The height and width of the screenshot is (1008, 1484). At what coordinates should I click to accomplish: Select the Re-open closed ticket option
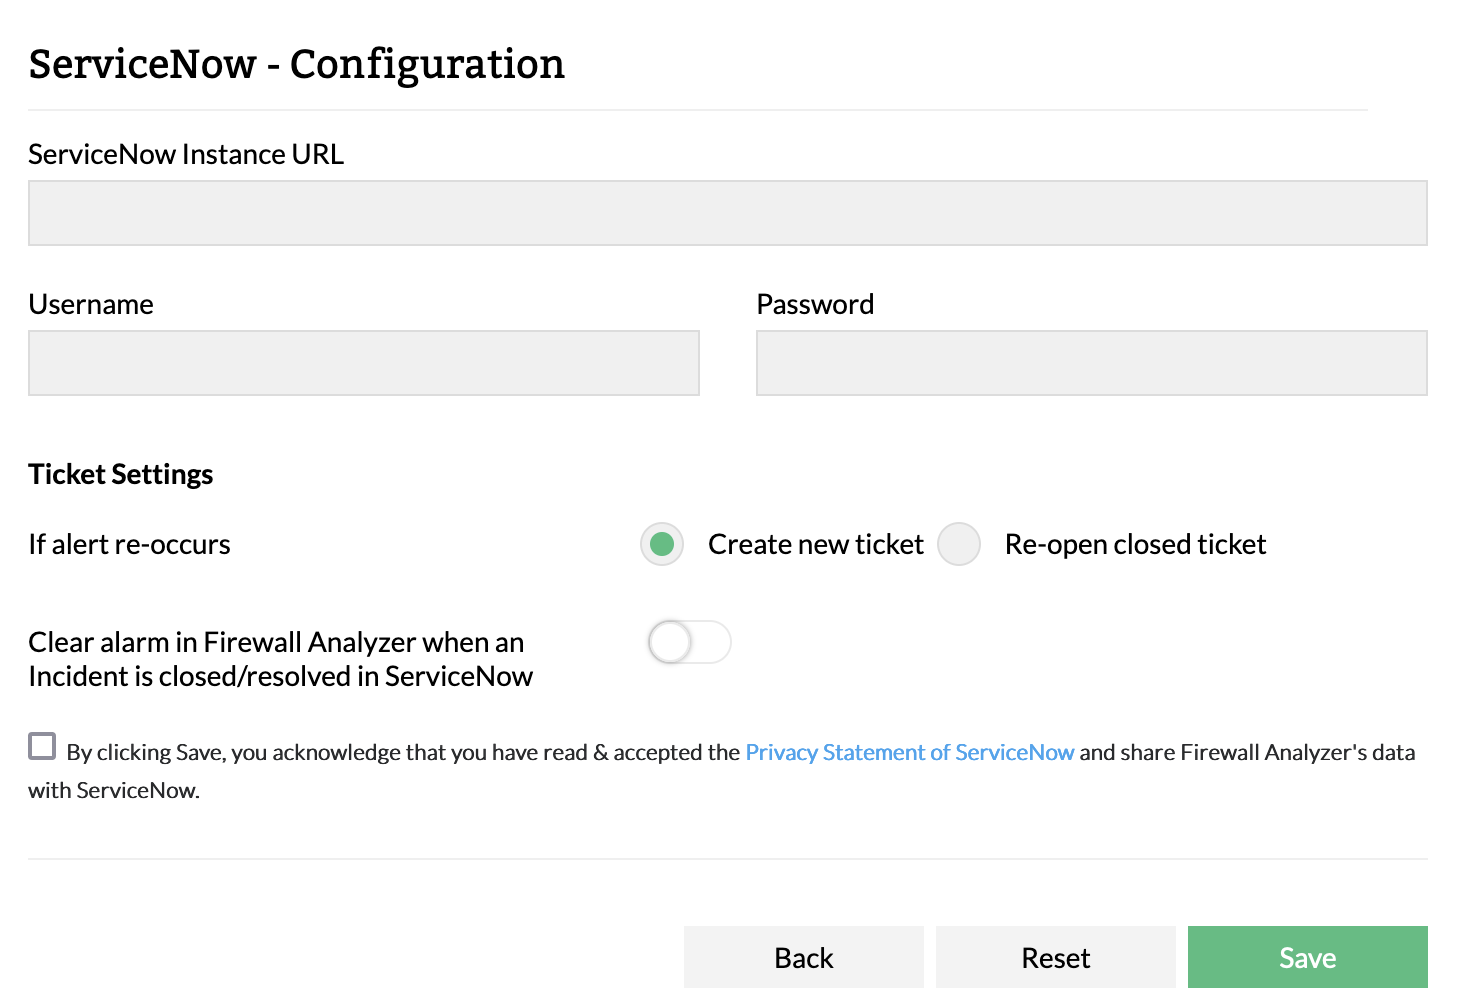[958, 544]
